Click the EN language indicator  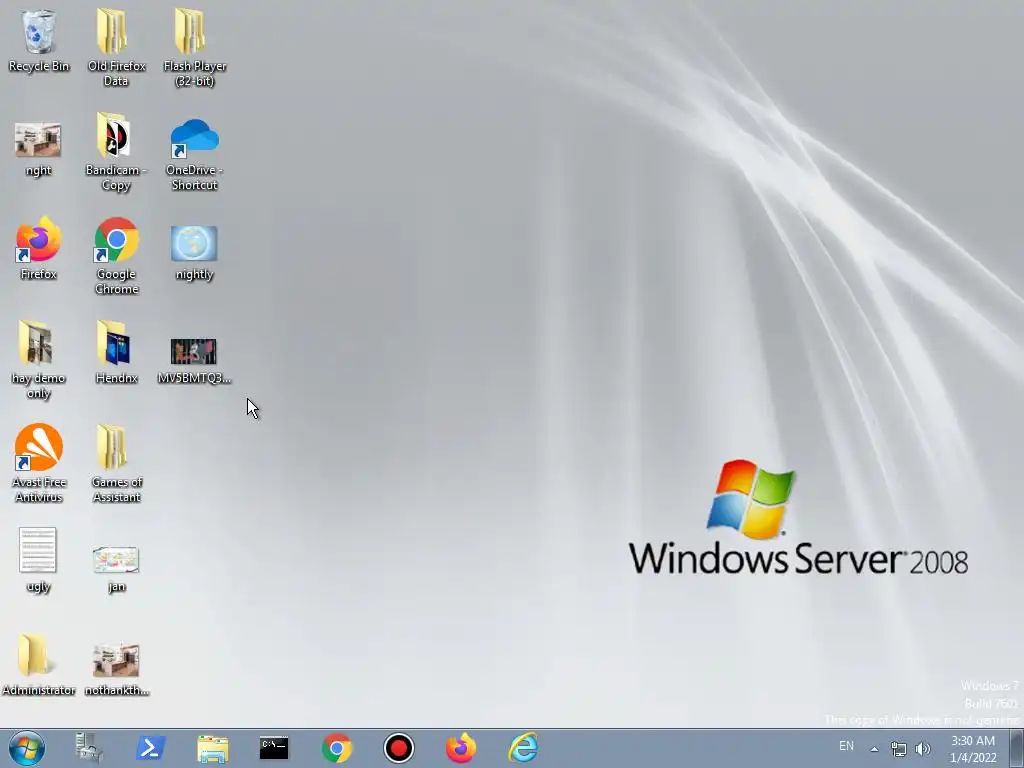pos(846,746)
